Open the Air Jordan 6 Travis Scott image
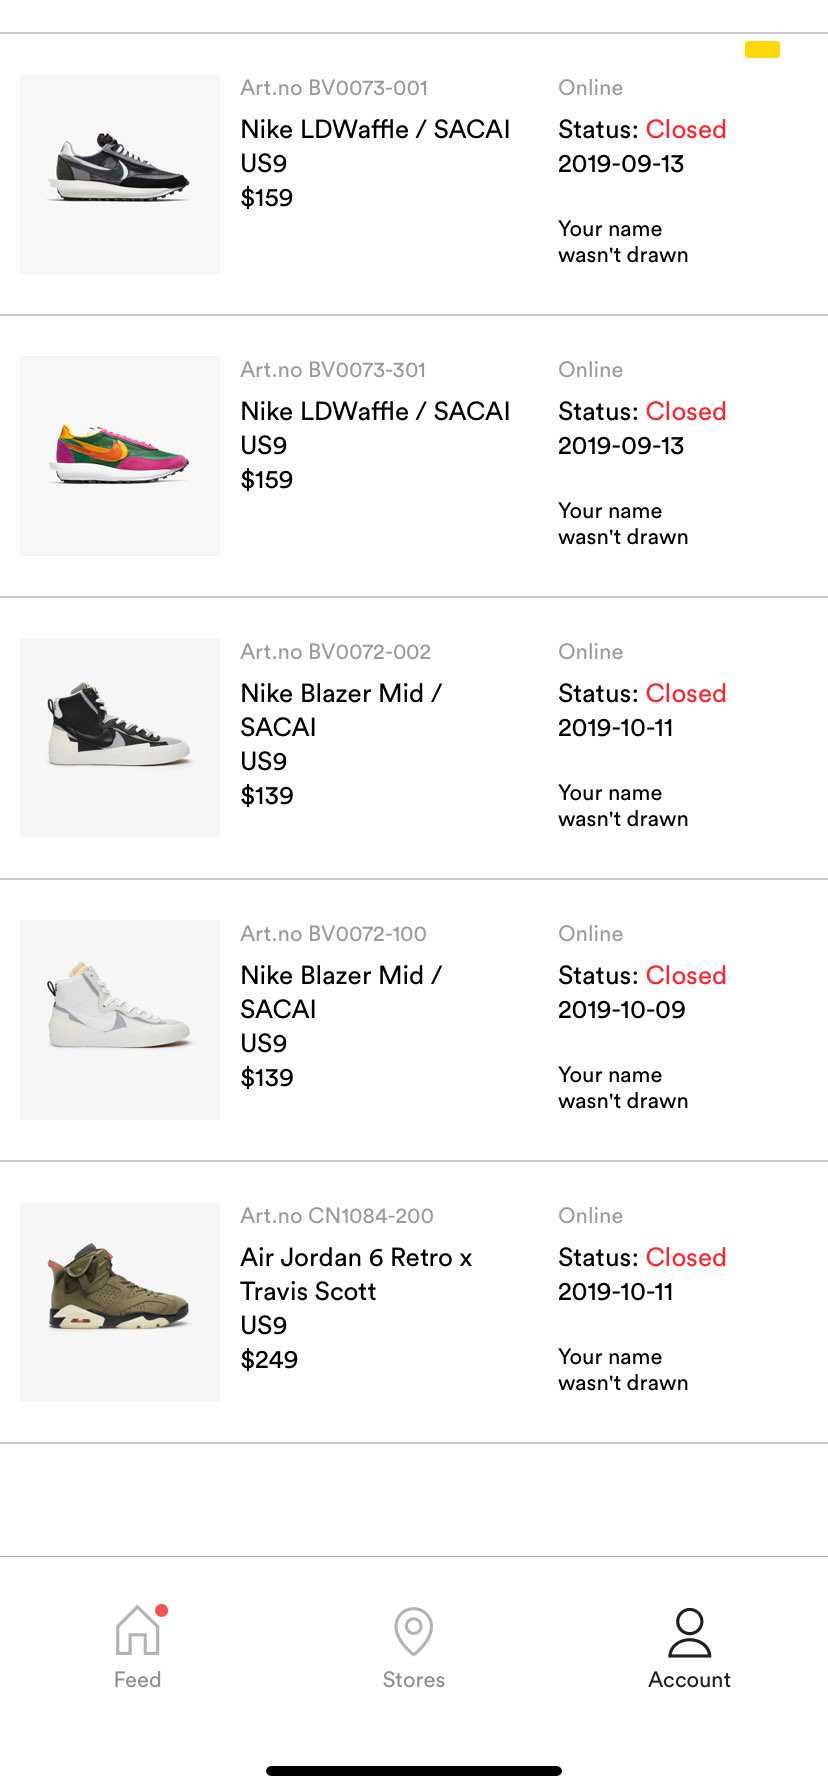This screenshot has height=1792, width=828. 120,1302
